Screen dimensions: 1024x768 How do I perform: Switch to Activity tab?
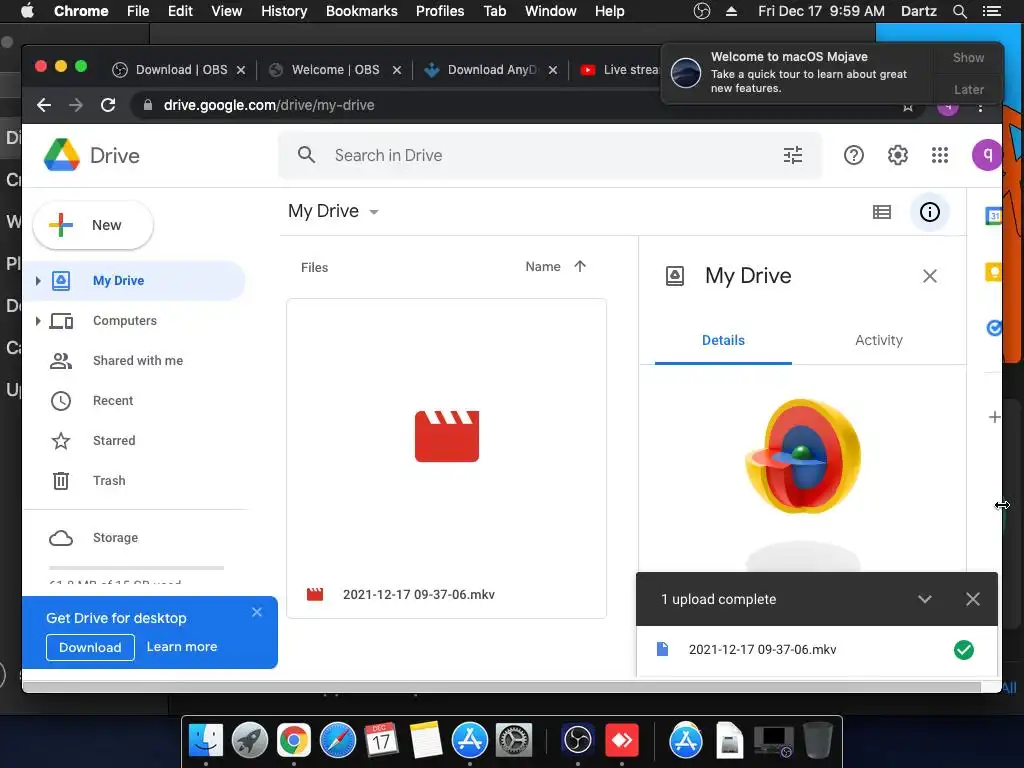click(878, 340)
